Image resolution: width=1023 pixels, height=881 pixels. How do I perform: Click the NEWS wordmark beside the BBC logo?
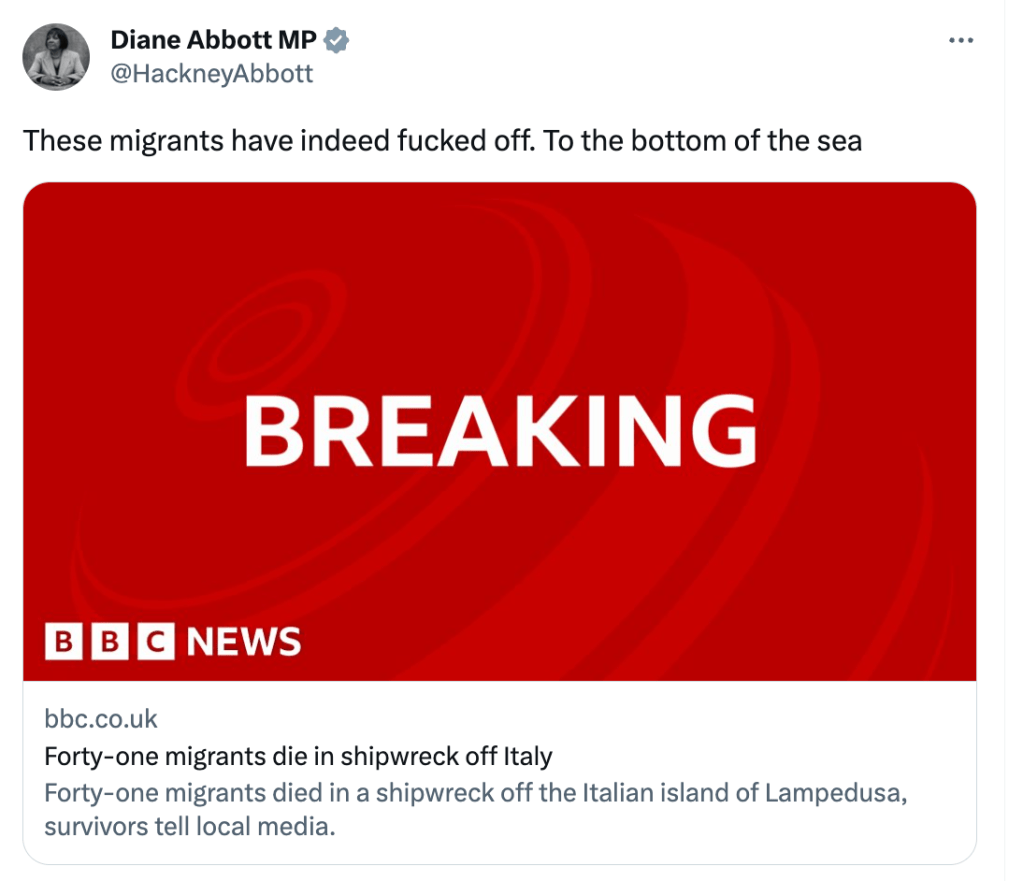pyautogui.click(x=244, y=641)
